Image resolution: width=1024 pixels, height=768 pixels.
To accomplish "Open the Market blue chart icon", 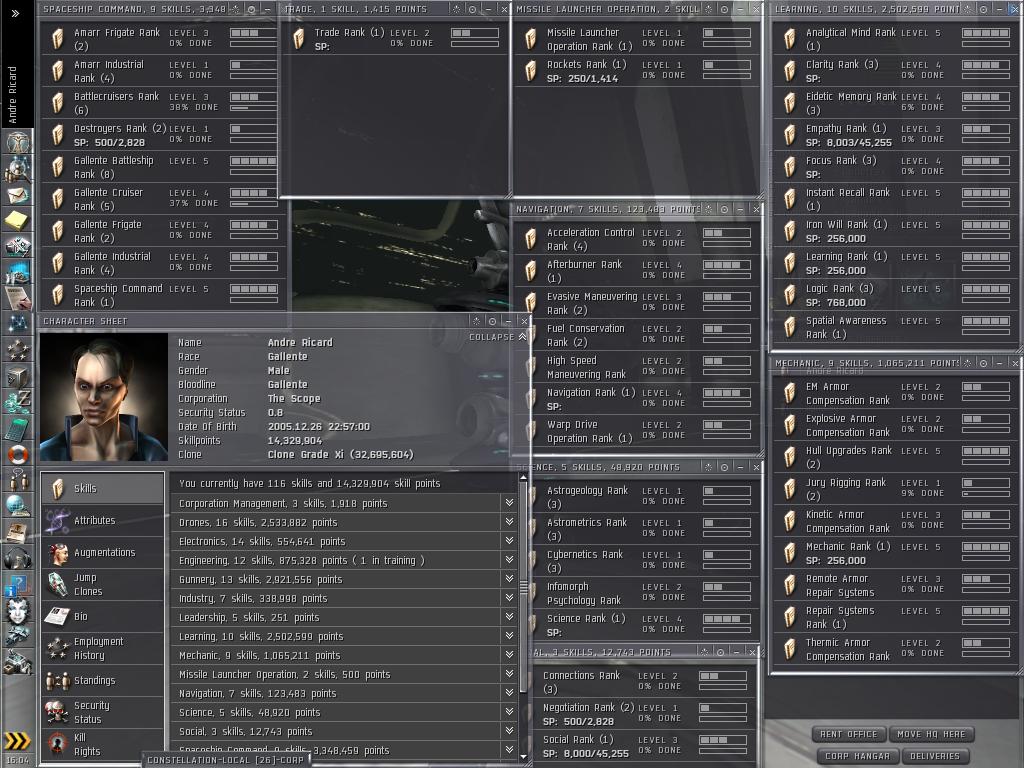I will [x=17, y=271].
